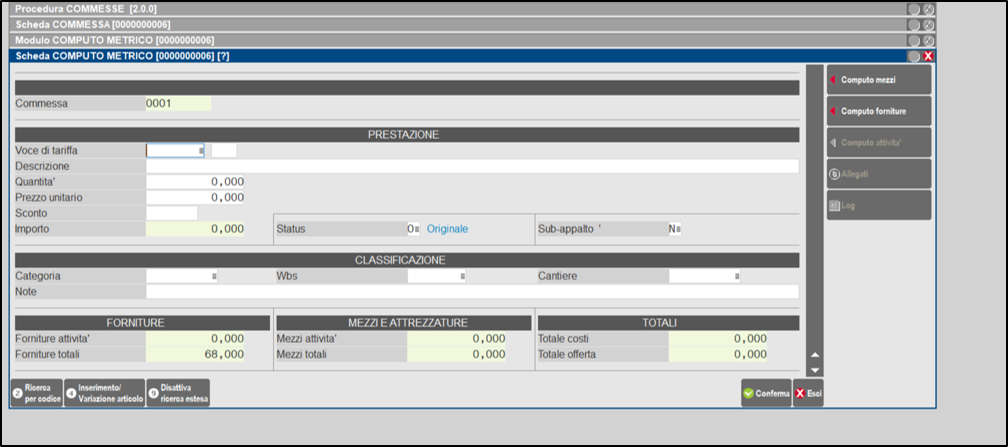1008x447 pixels.
Task: Expand the Status selection list
Action: (416, 229)
